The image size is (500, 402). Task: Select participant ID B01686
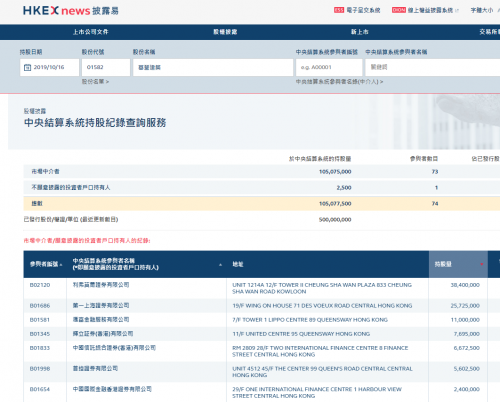click(x=40, y=306)
